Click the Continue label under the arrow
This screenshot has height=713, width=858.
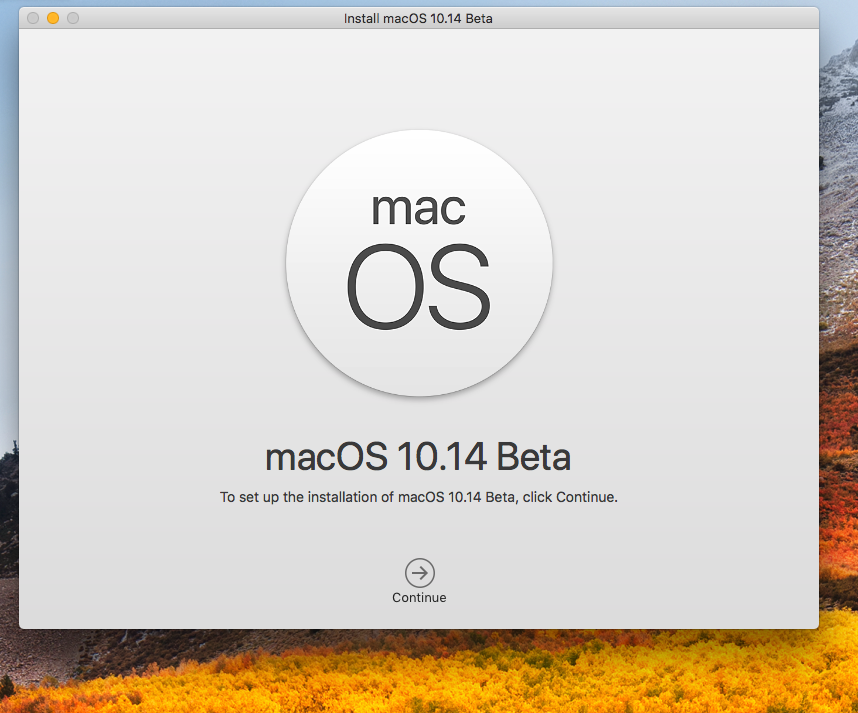point(419,598)
